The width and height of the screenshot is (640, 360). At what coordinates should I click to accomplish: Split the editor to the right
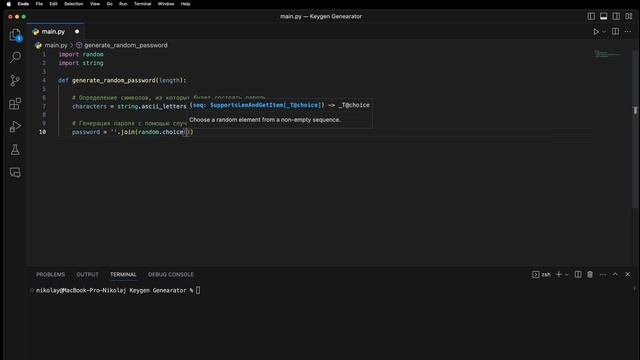615,31
